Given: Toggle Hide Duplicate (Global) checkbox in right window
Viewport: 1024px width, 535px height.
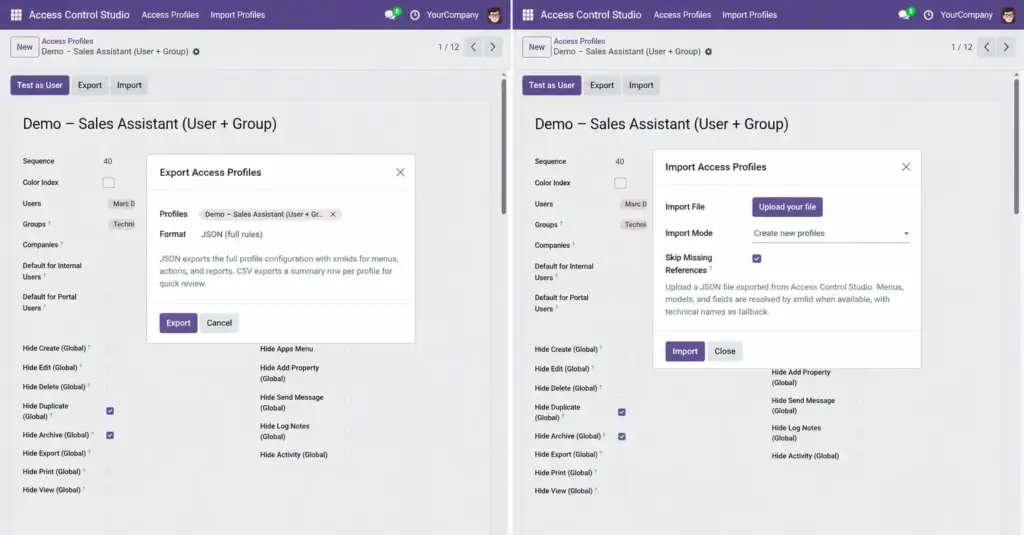Looking at the screenshot, I should (x=622, y=412).
